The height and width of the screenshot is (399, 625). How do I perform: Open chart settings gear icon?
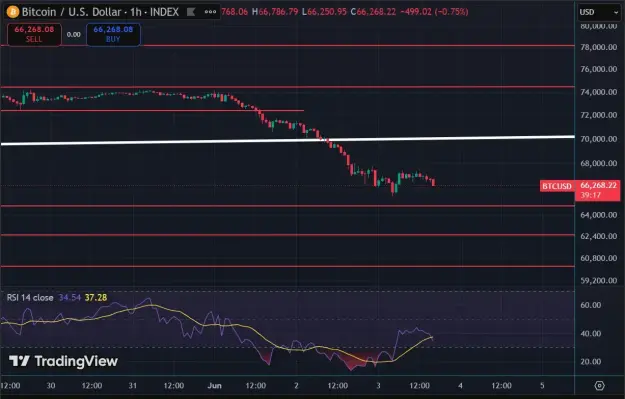599,385
